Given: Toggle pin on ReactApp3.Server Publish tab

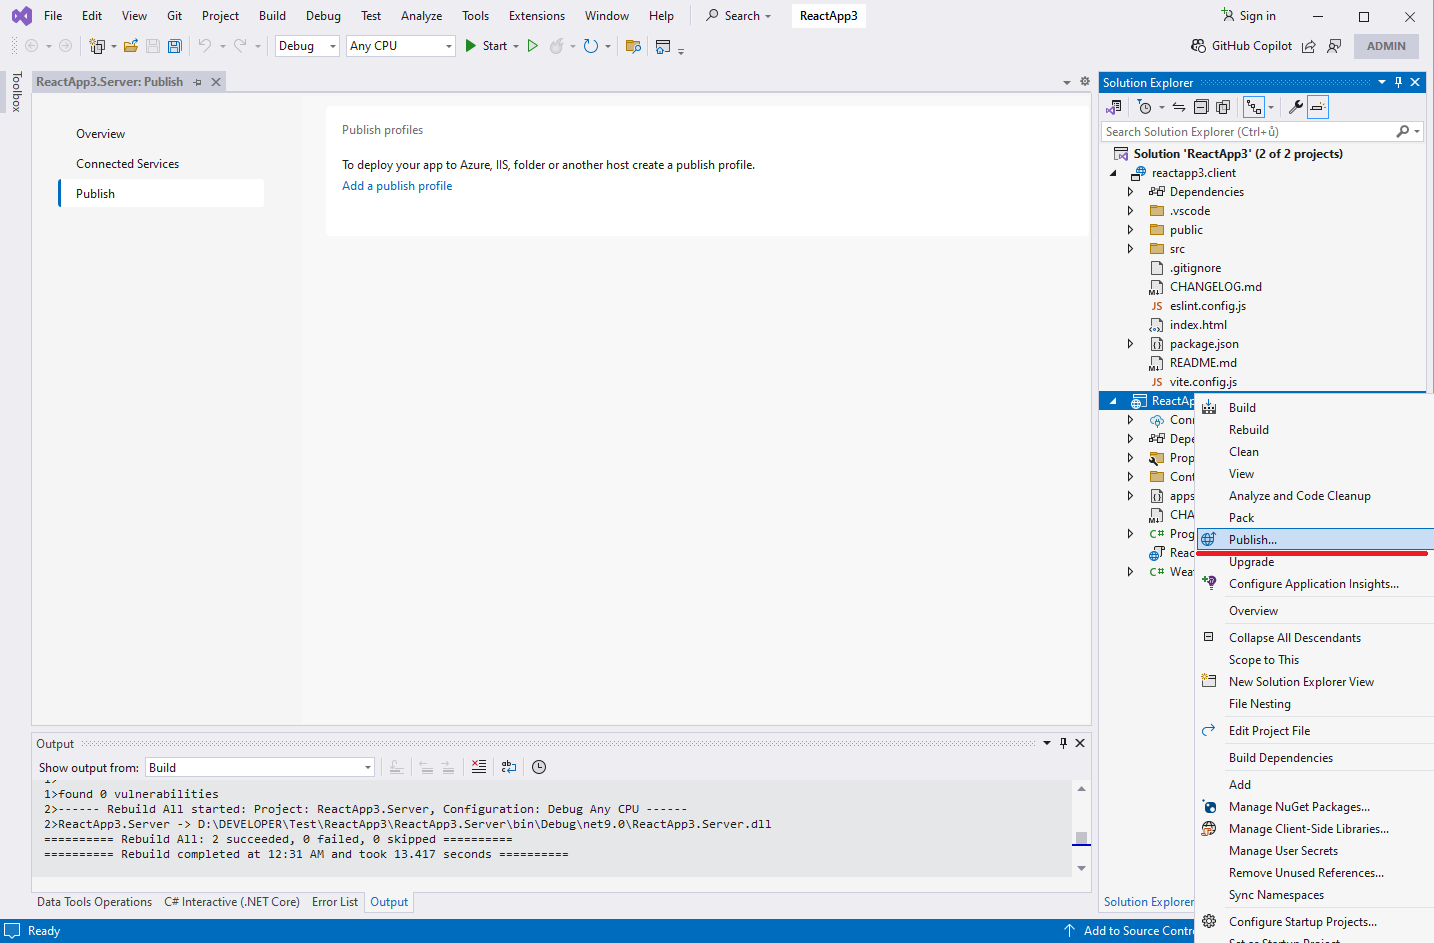Looking at the screenshot, I should (198, 82).
